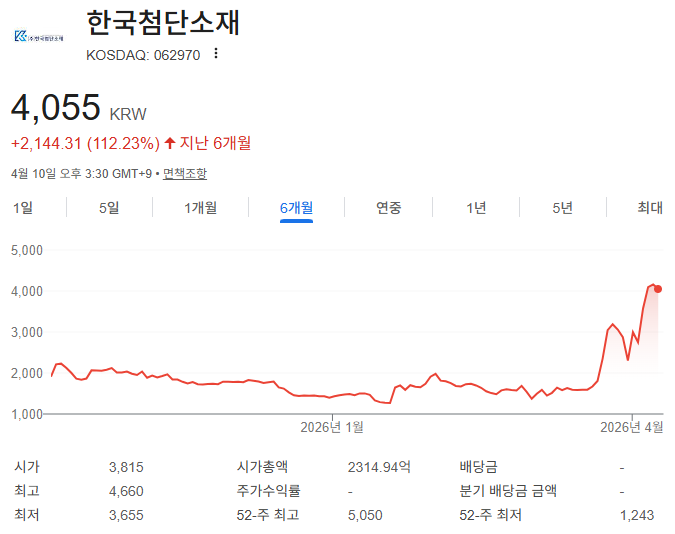The width and height of the screenshot is (675, 534).
Task: Click the 1,000 y-axis label
Action: coord(27,414)
